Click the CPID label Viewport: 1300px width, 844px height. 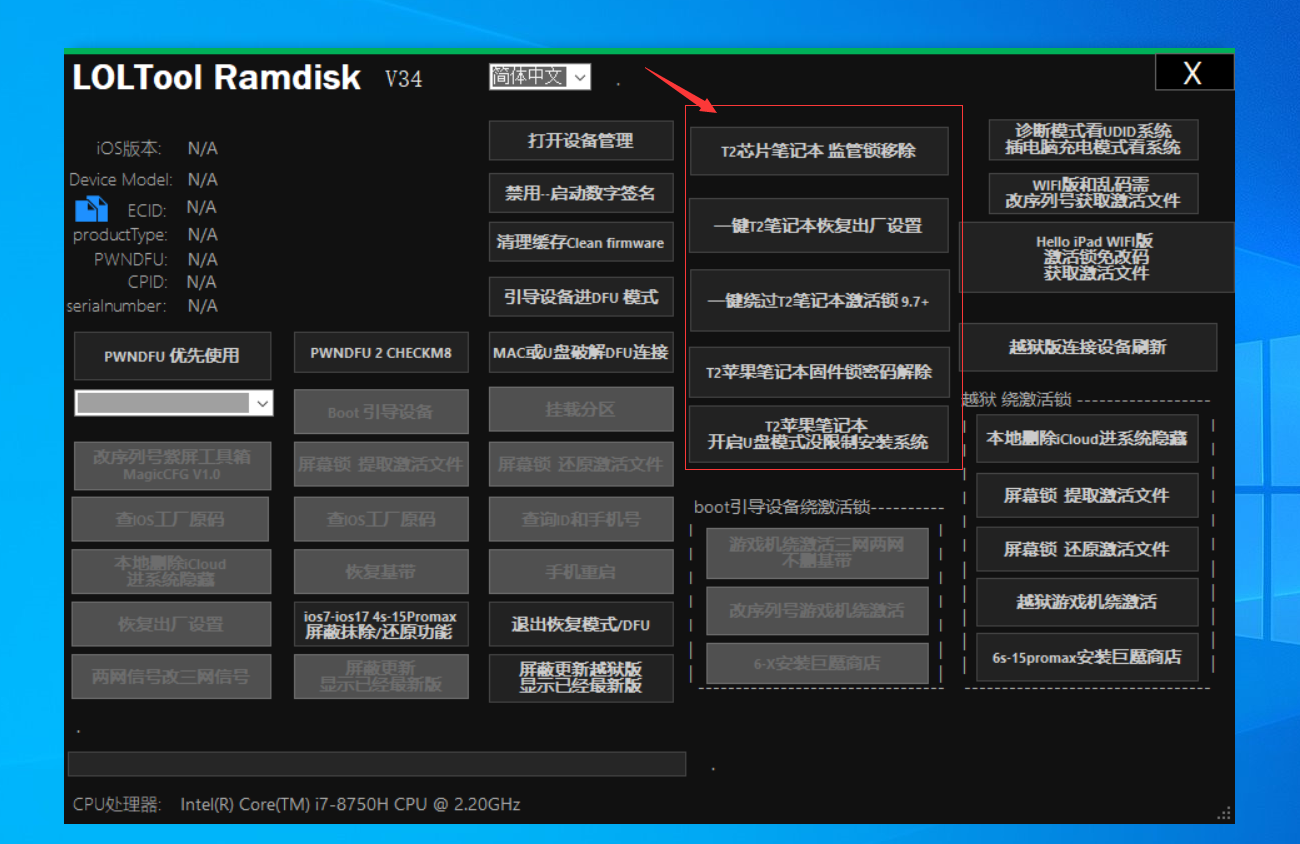(x=147, y=282)
